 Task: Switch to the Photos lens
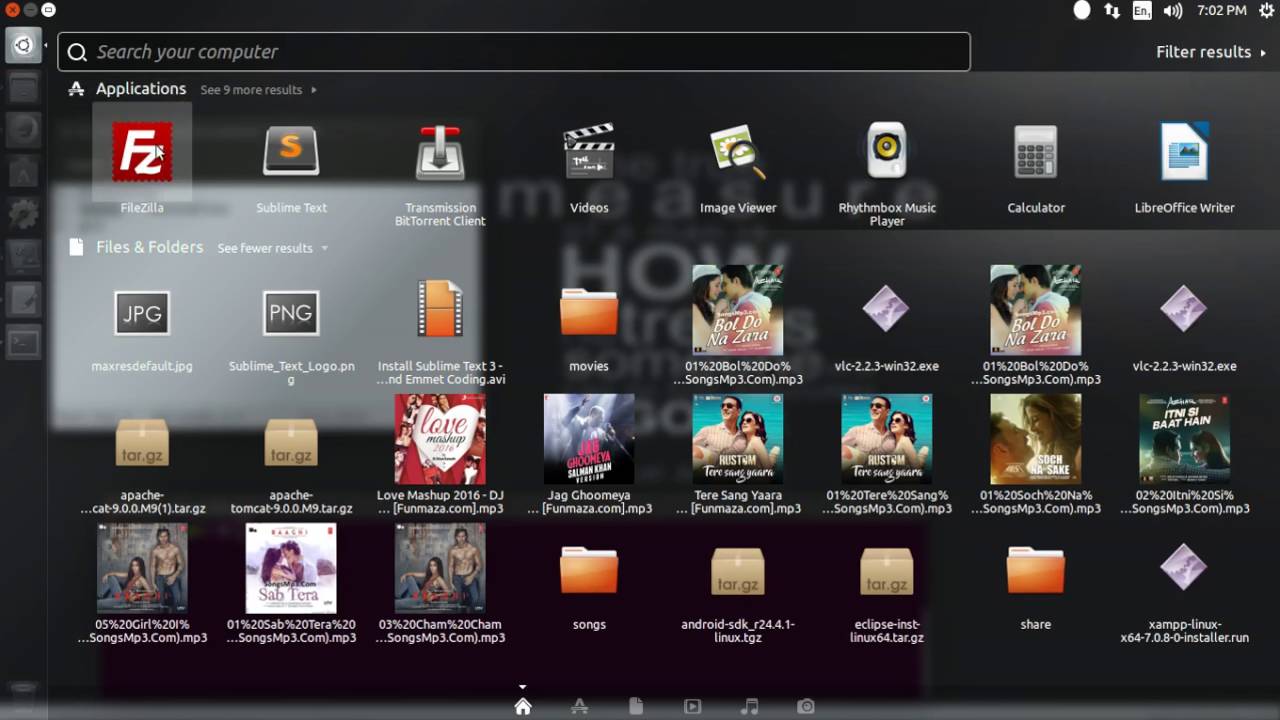(806, 707)
